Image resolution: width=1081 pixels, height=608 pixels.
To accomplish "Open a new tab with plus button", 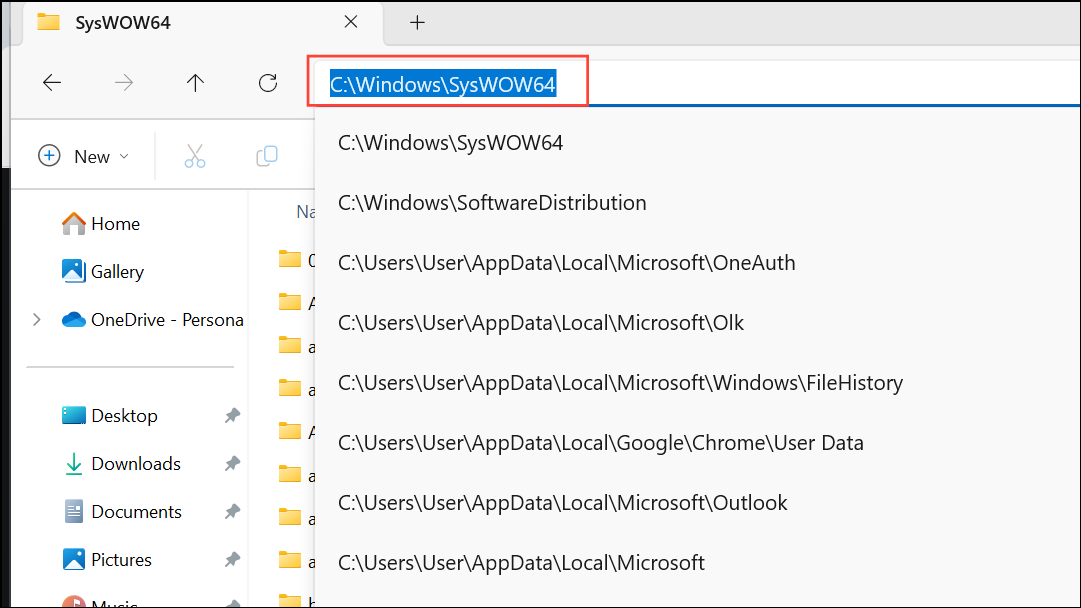I will [x=418, y=22].
